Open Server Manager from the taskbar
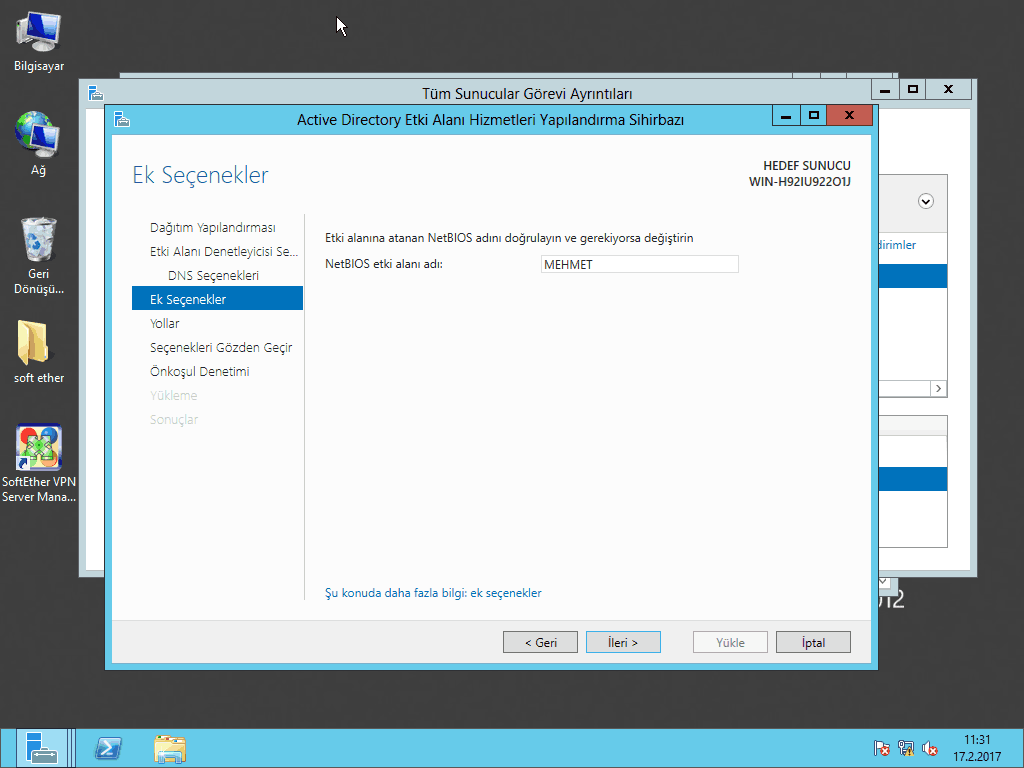Viewport: 1024px width, 768px height. [41, 748]
